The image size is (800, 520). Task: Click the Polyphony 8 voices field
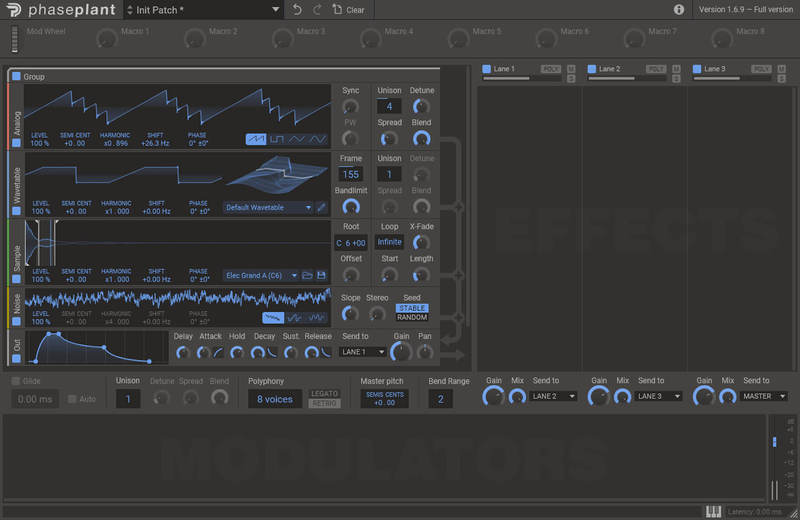274,399
